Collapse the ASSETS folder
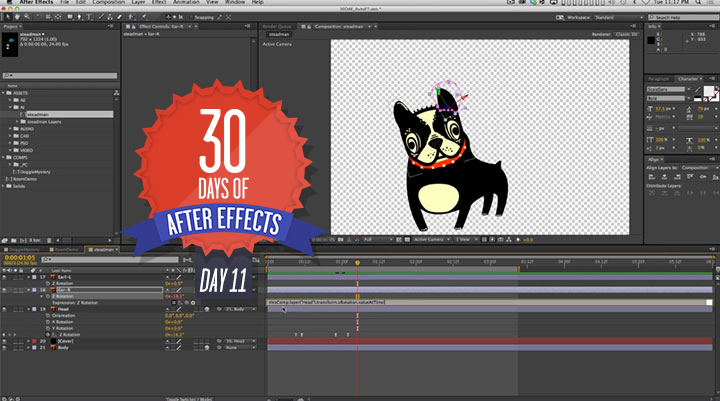The width and height of the screenshot is (720, 401). [x=3, y=93]
